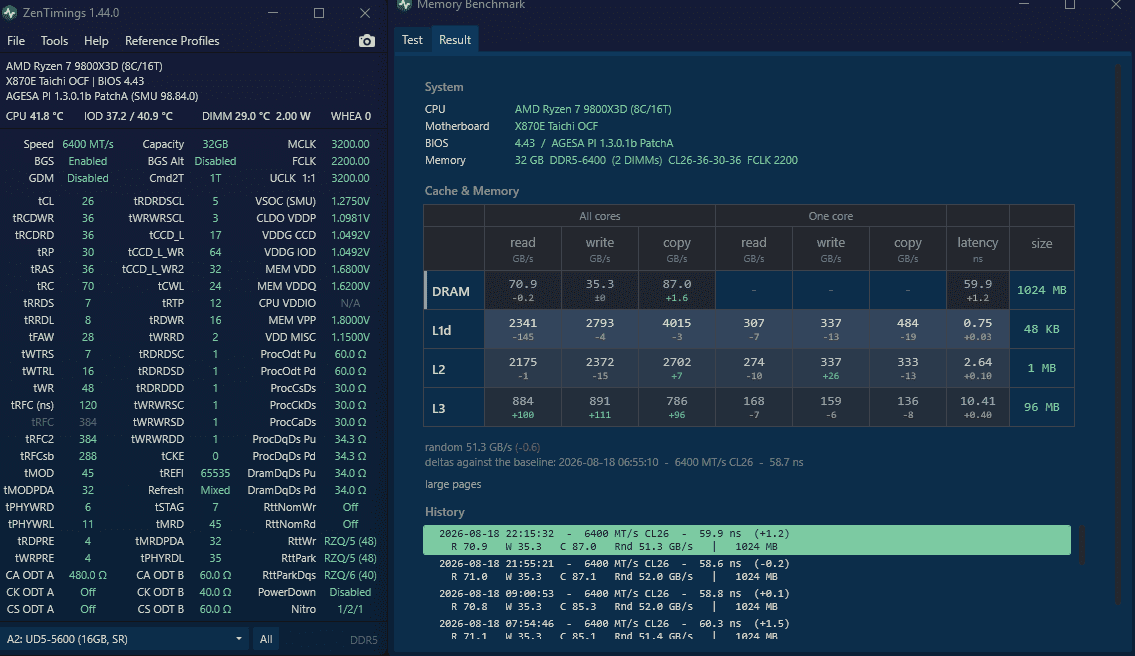Image resolution: width=1135 pixels, height=656 pixels.
Task: Select the L1d row header
Action: (x=454, y=330)
